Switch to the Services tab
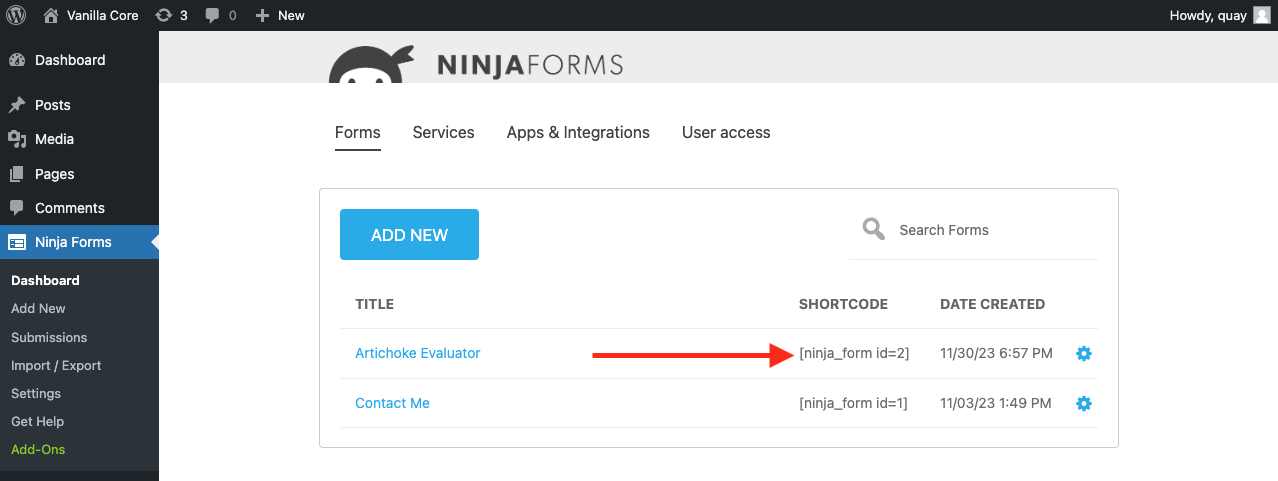The height and width of the screenshot is (481, 1278). tap(444, 132)
